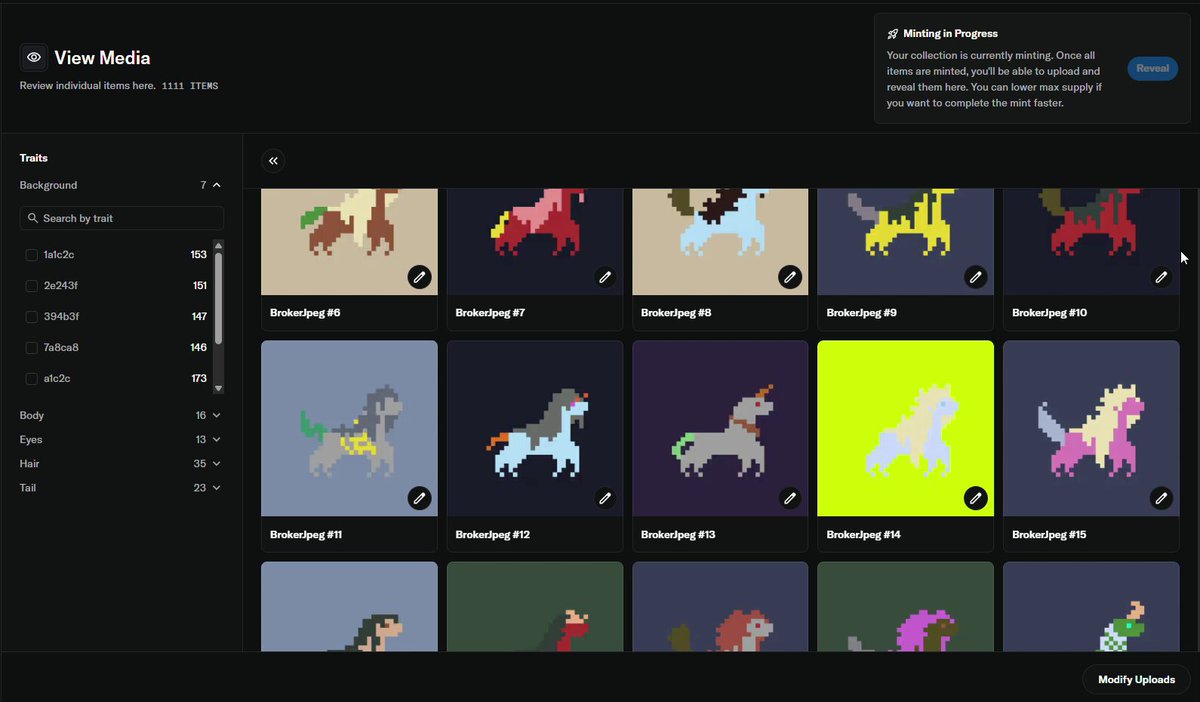Click the View Media eye icon

click(x=33, y=57)
